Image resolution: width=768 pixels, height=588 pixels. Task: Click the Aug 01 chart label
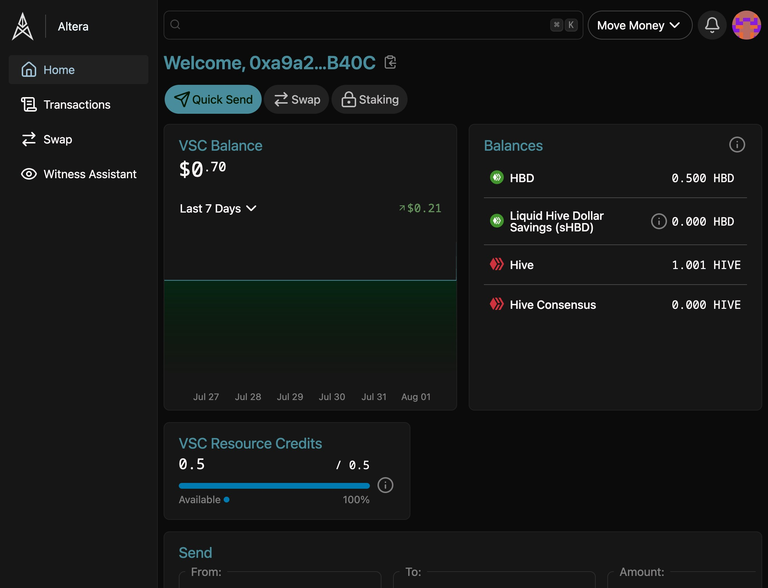click(x=416, y=397)
